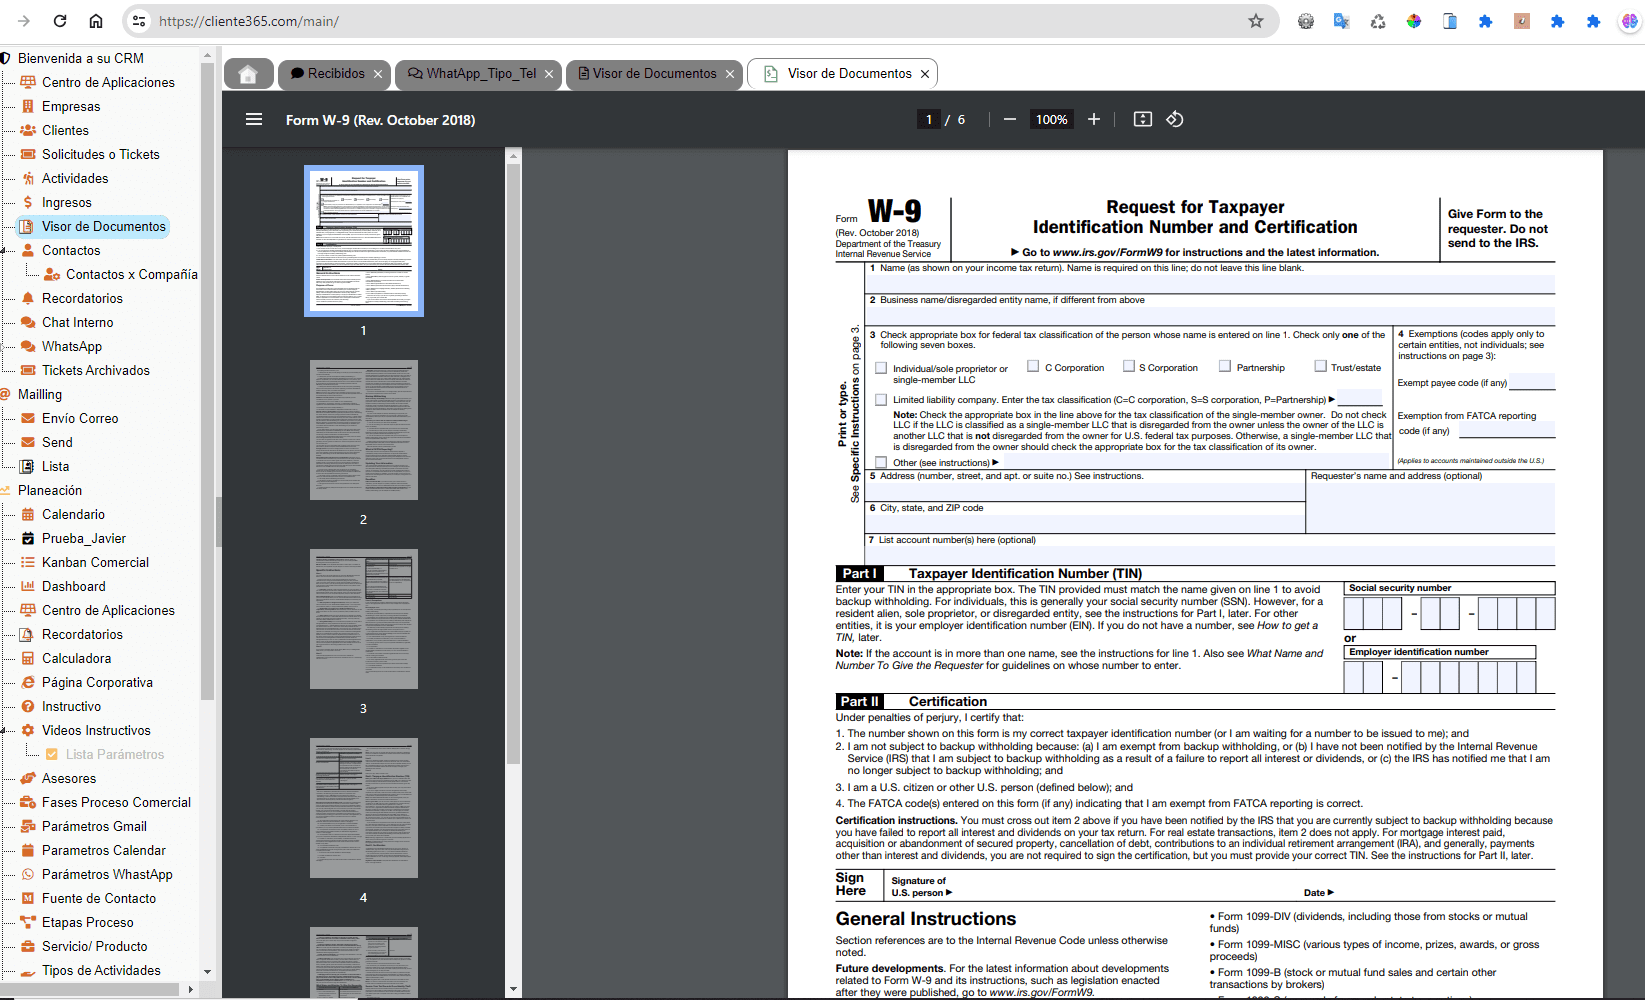Click the CRM sidebar vertical scrollbar
The height and width of the screenshot is (1000, 1645).
(207, 380)
